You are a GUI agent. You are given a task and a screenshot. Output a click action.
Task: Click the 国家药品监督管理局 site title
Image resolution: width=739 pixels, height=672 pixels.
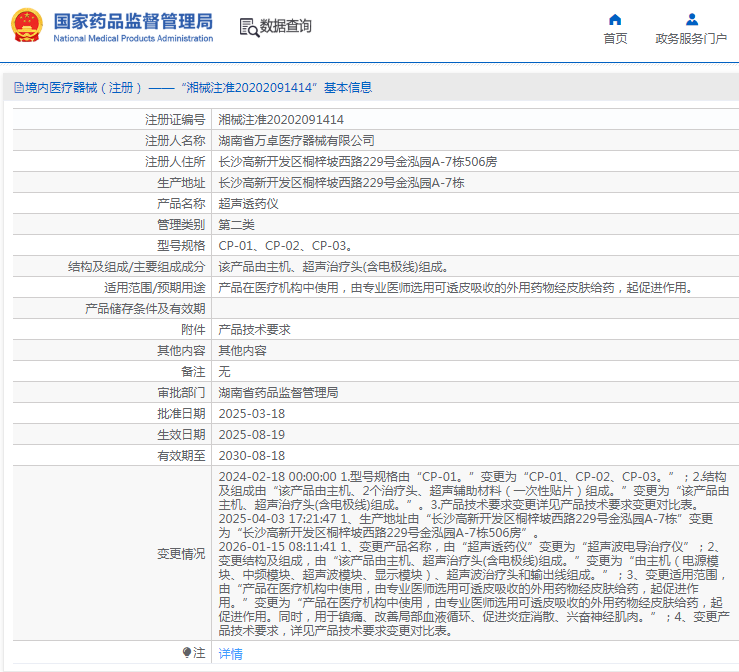[x=132, y=20]
